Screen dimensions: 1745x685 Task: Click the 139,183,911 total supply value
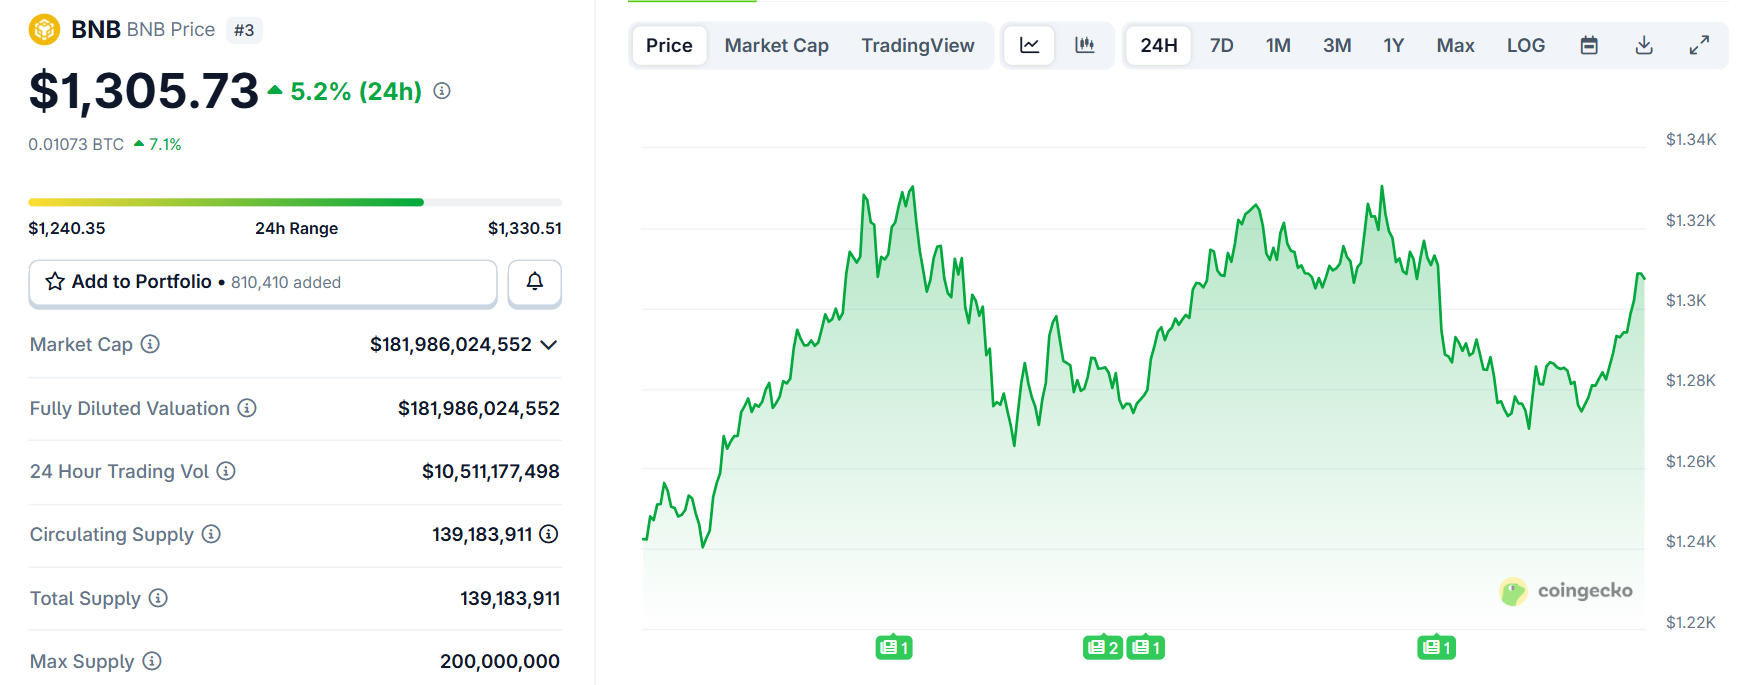pos(510,598)
